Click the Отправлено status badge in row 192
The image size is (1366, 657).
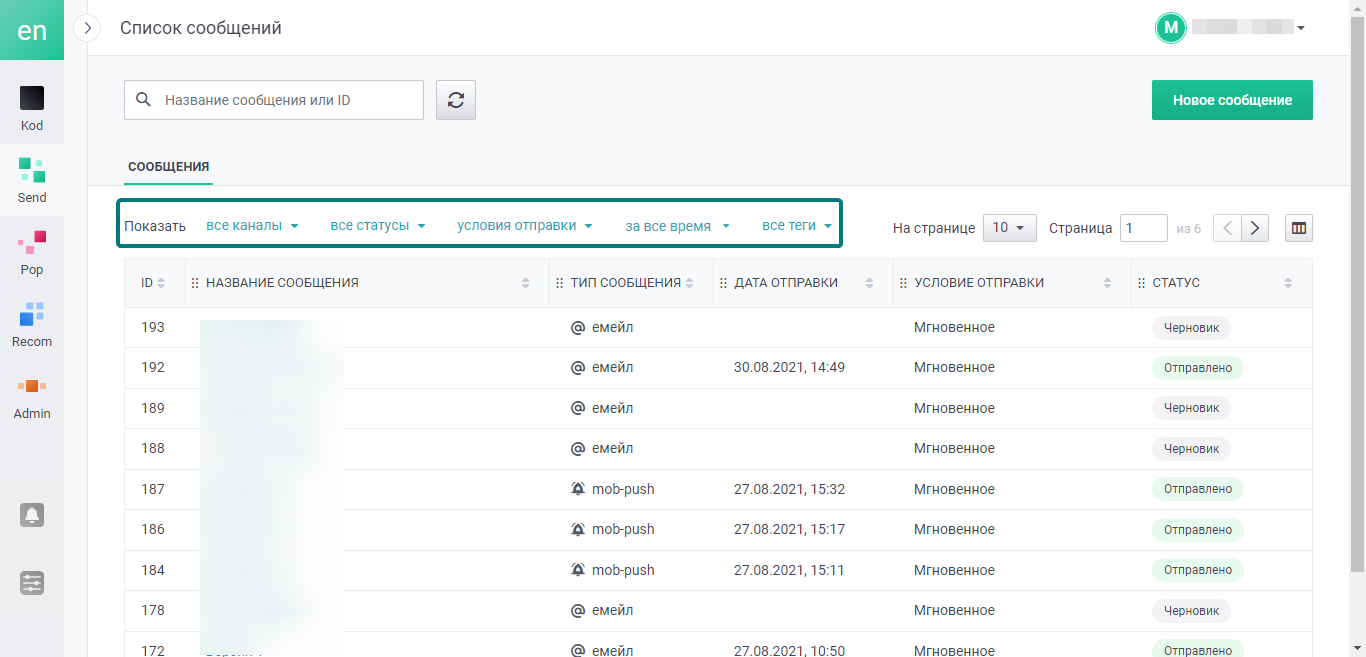coord(1198,368)
